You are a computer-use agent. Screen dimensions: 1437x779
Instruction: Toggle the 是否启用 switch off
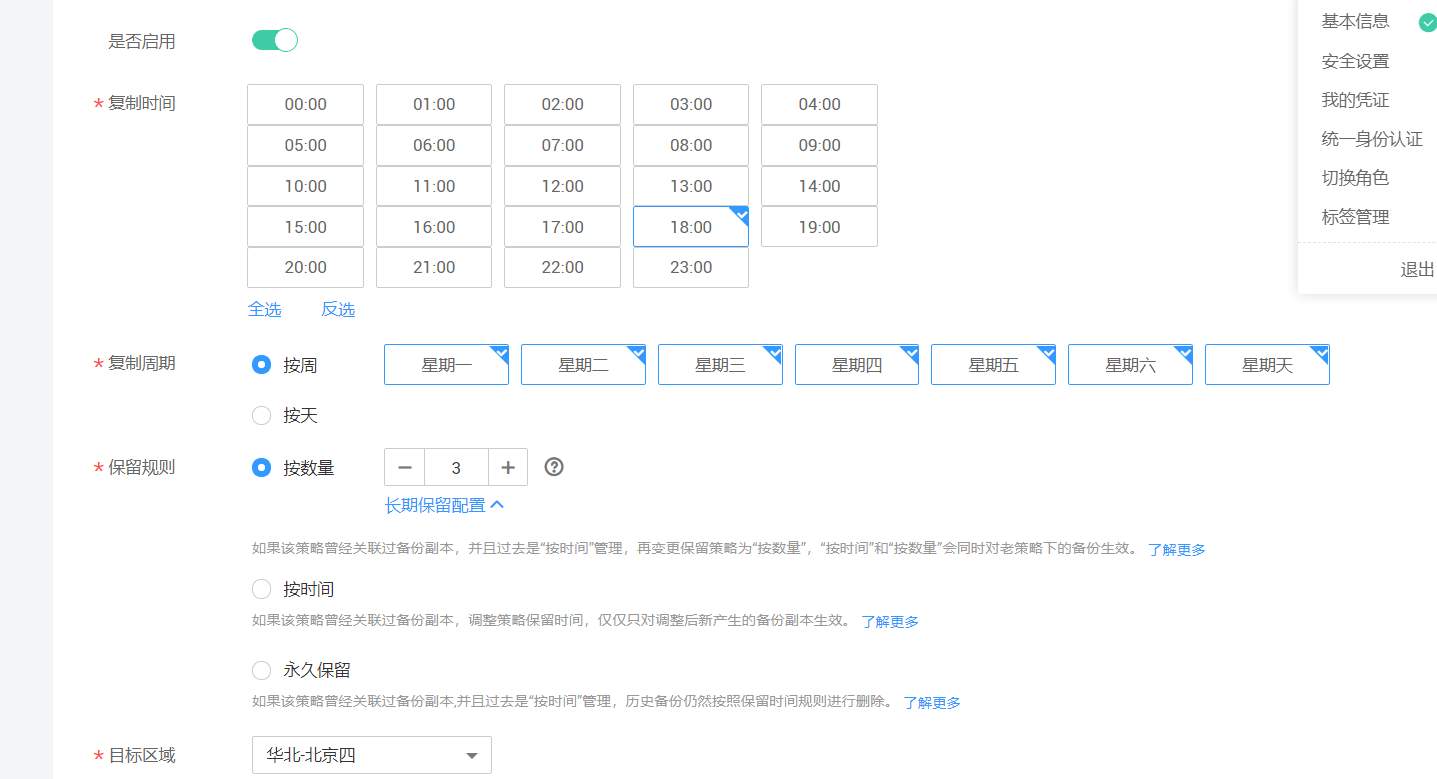[x=275, y=41]
